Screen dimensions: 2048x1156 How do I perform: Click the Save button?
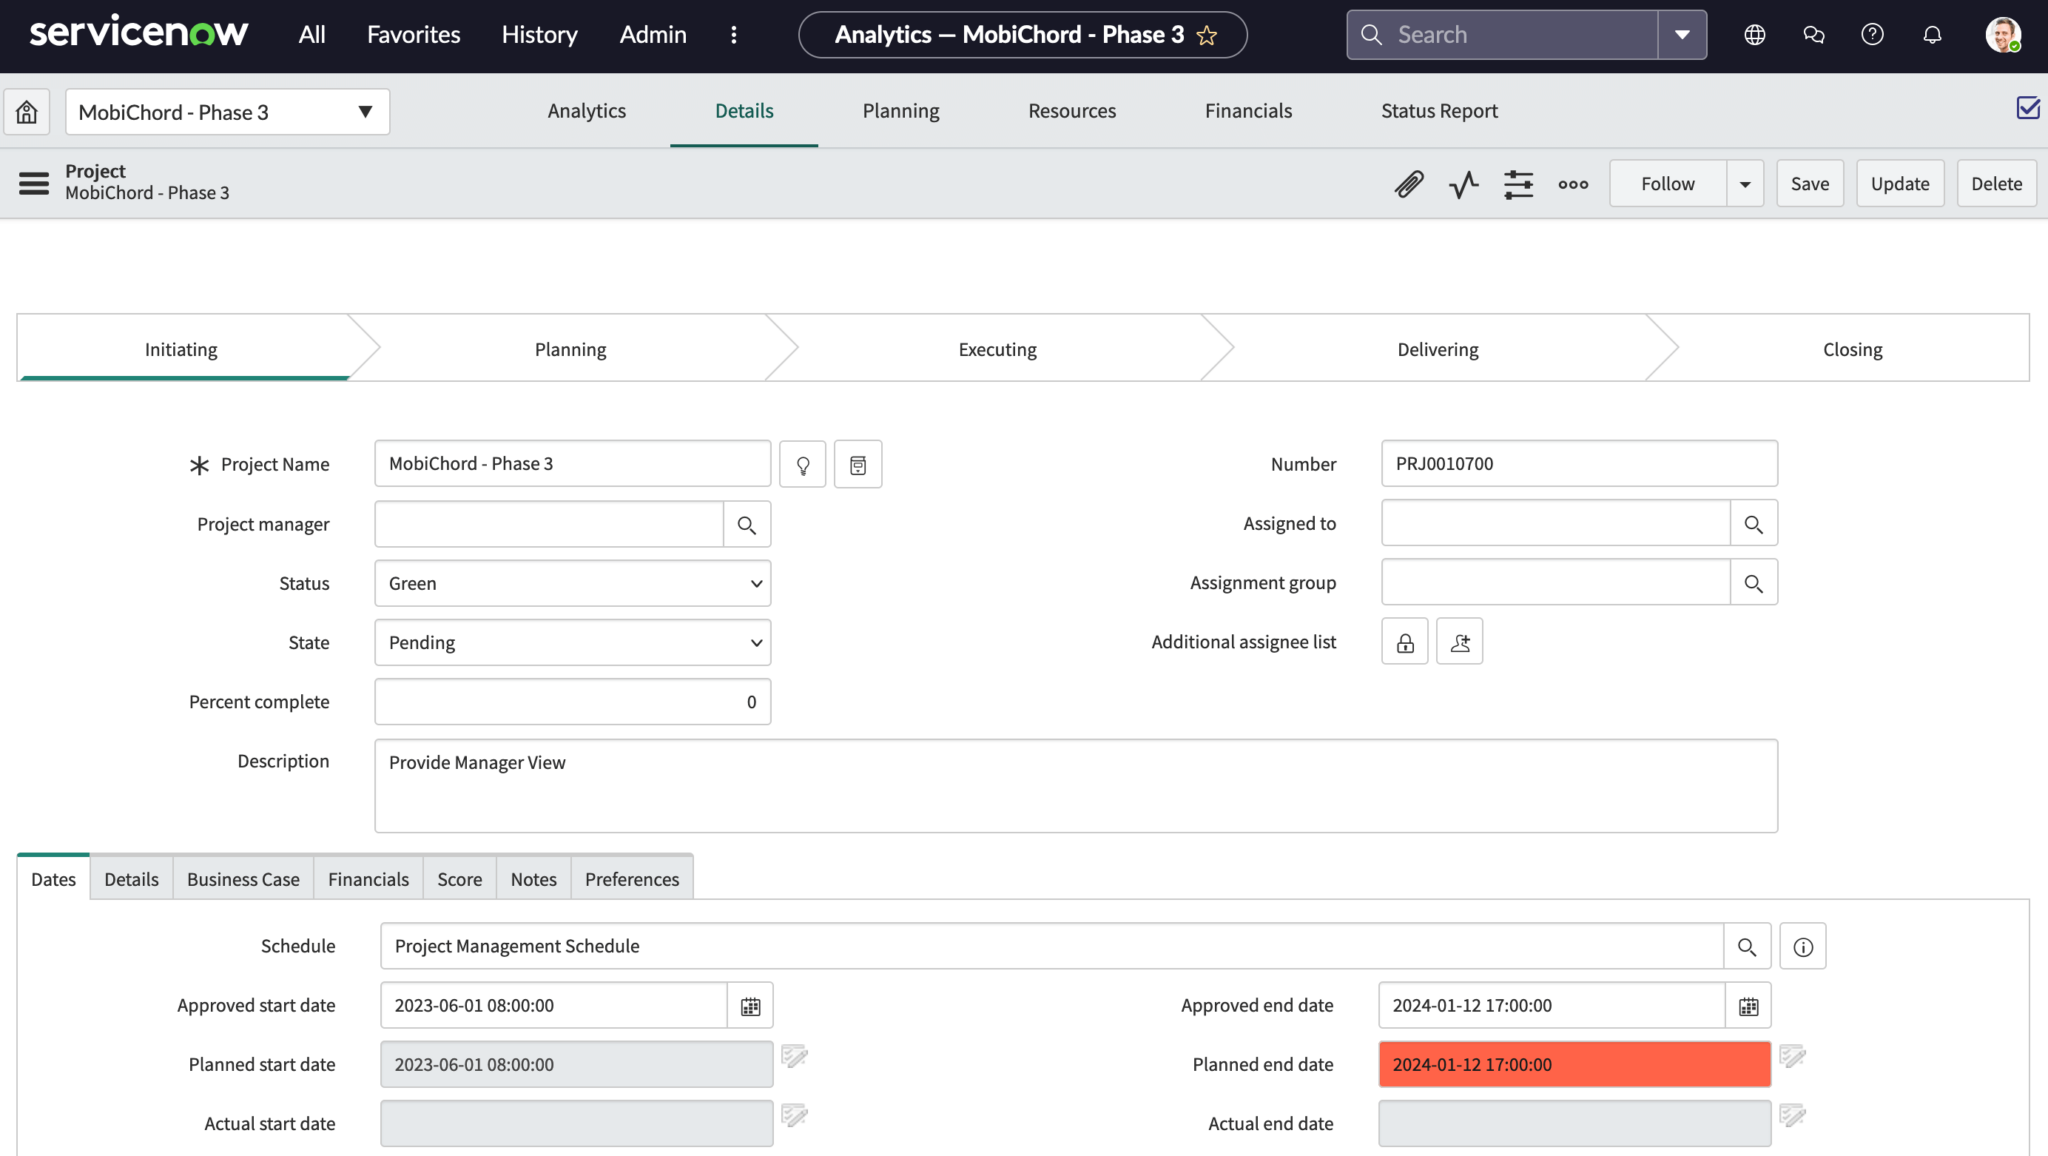(1810, 184)
